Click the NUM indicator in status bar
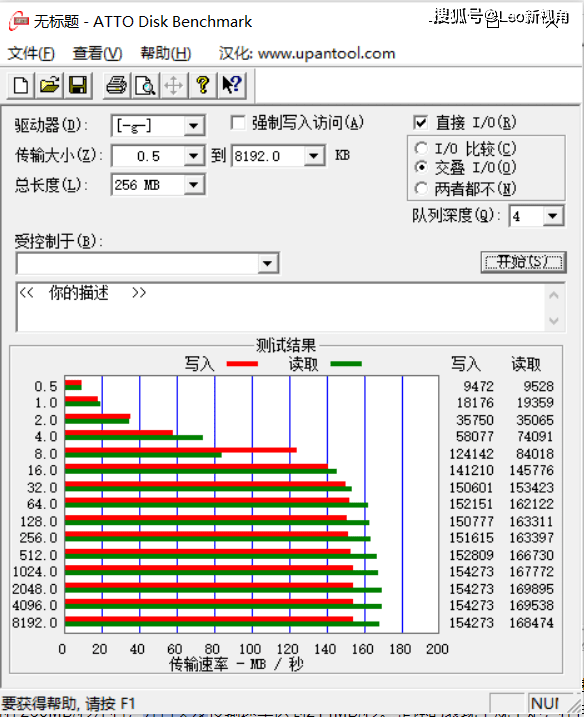This screenshot has height=717, width=584. (545, 703)
